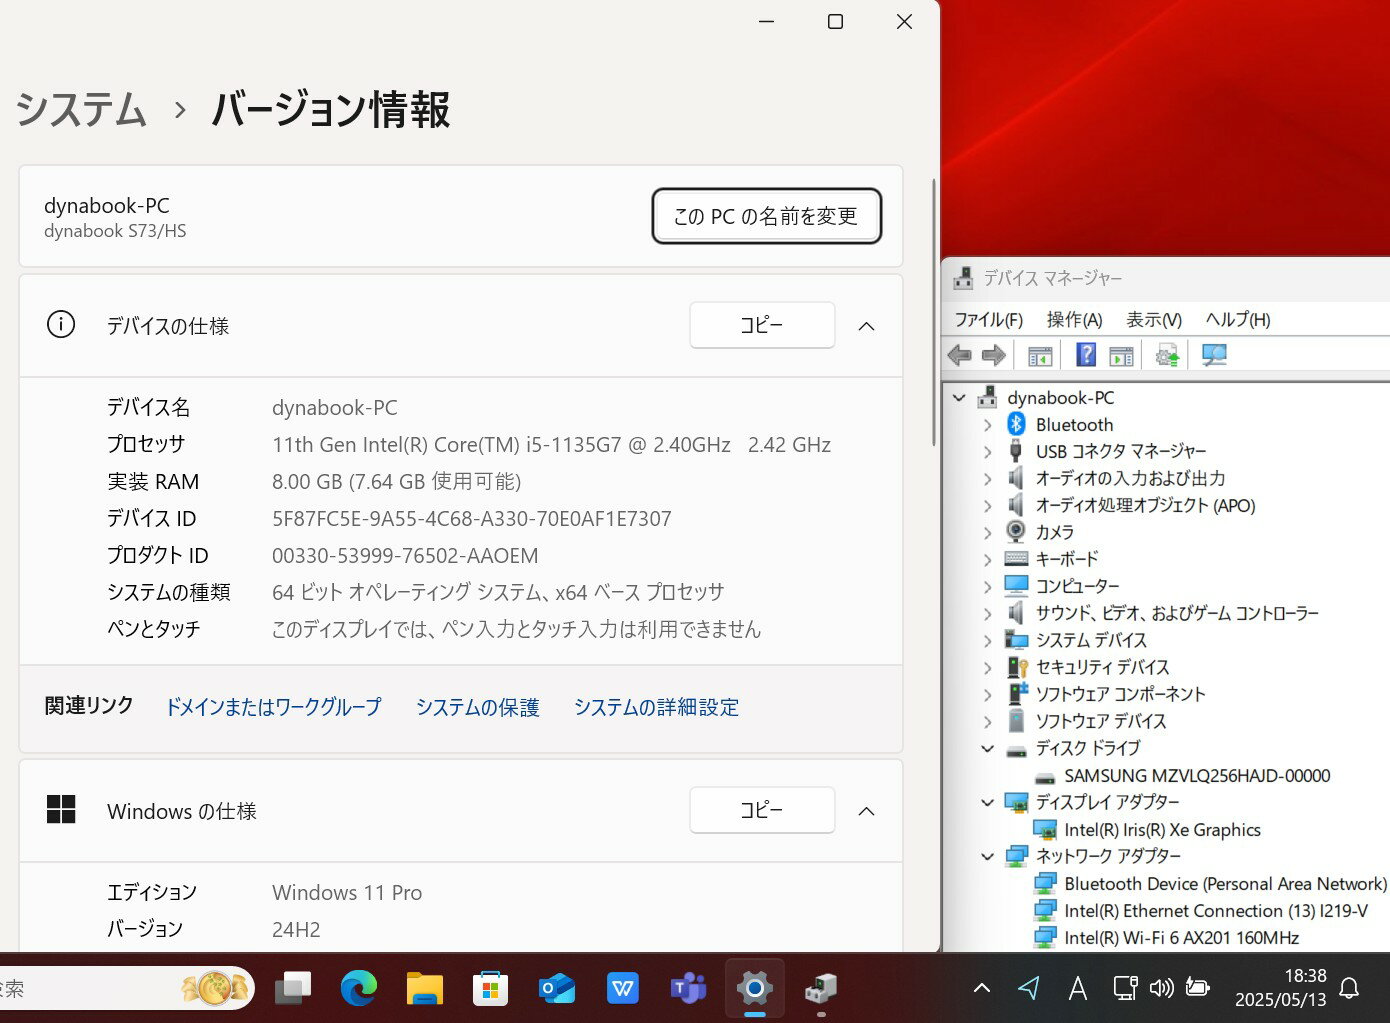Open Microsoft Store from the taskbar
Image resolution: width=1390 pixels, height=1023 pixels.
[490, 989]
